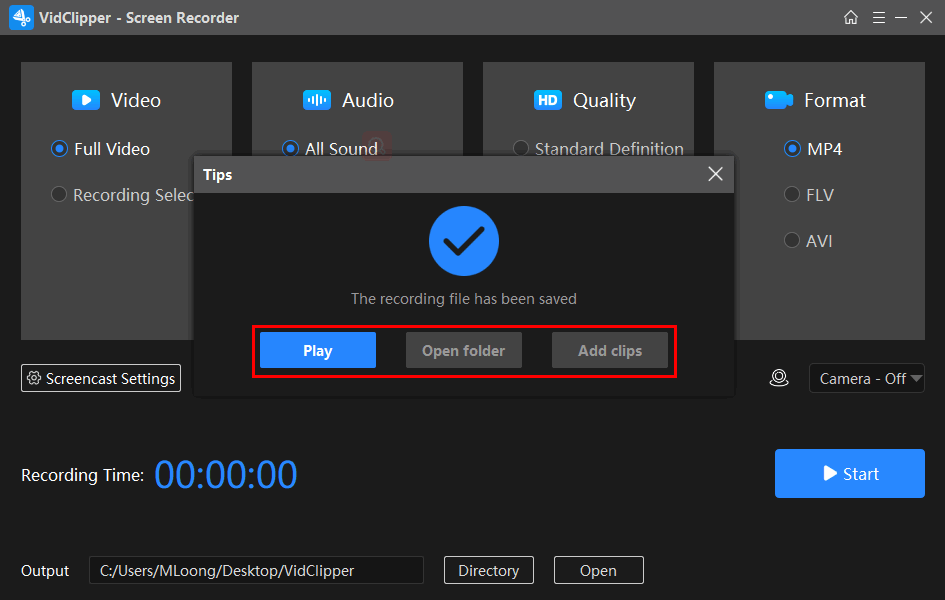Expand the Camera - Off dropdown
Image resolution: width=945 pixels, height=600 pixels.
coord(866,378)
